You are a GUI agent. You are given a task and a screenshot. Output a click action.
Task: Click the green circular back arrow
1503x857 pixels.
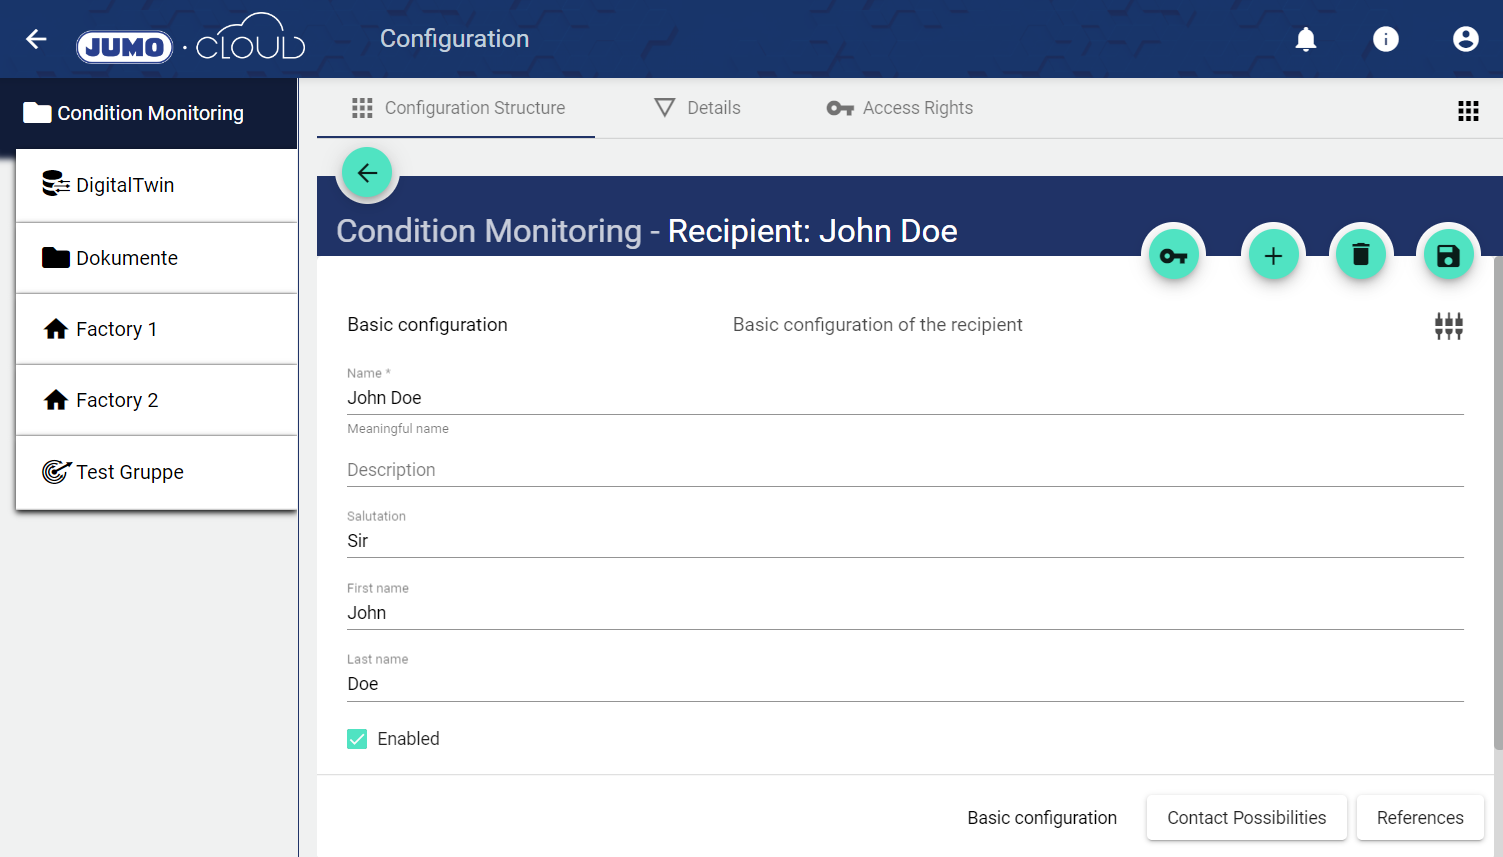point(367,173)
